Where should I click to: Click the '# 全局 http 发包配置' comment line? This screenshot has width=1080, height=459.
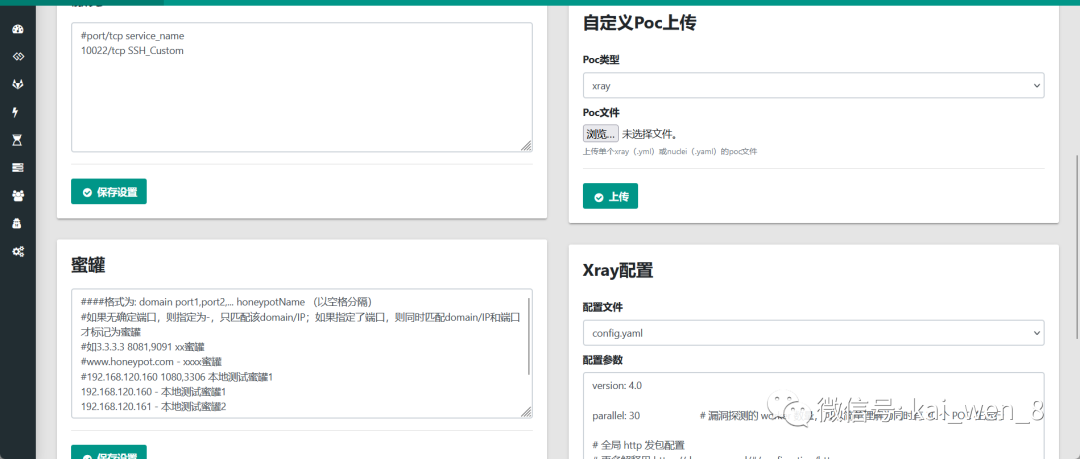tap(638, 444)
